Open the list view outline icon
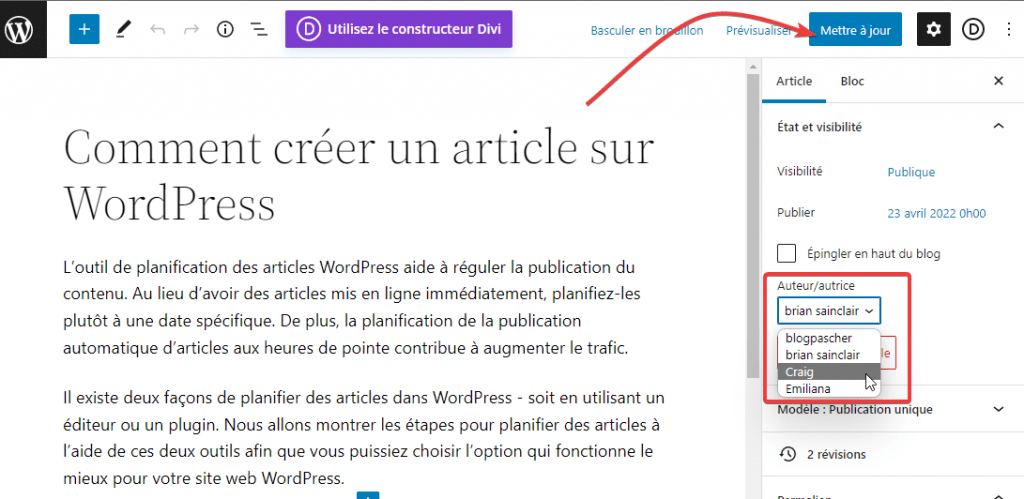 (x=259, y=29)
